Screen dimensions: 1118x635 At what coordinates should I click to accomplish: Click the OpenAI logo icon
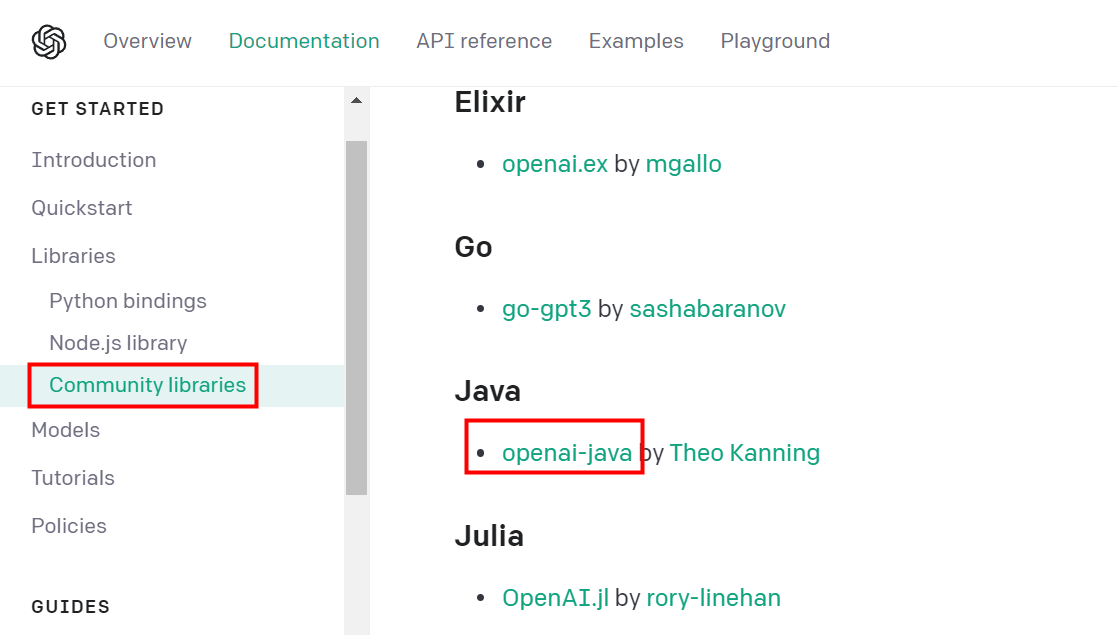[48, 42]
